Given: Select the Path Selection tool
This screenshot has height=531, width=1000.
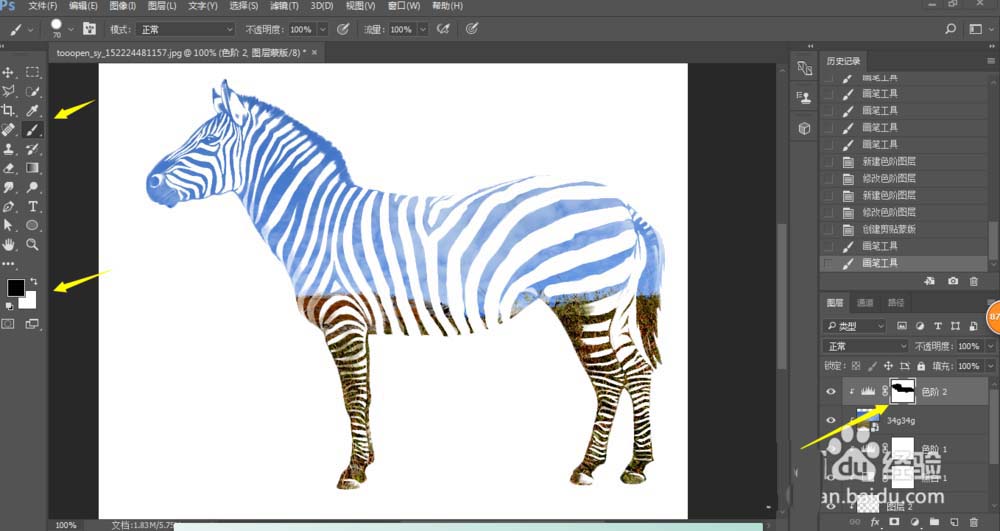Looking at the screenshot, I should tap(9, 225).
